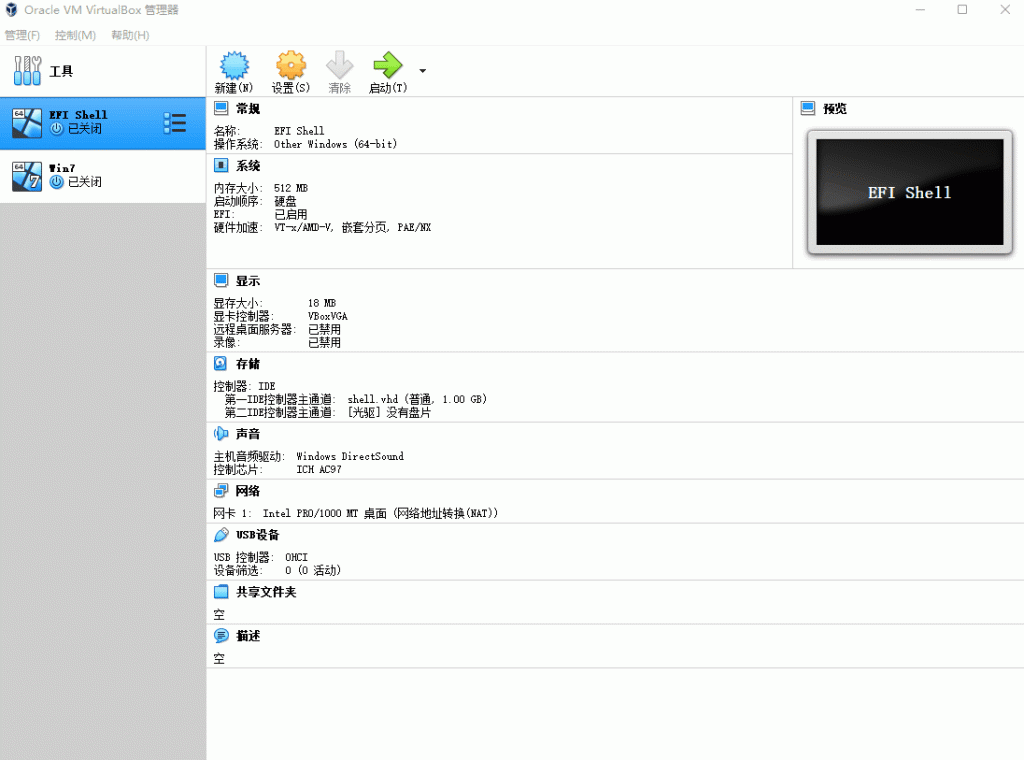Open the 显示 (Display) section header
Screen dimensions: 1024x760
click(247, 281)
